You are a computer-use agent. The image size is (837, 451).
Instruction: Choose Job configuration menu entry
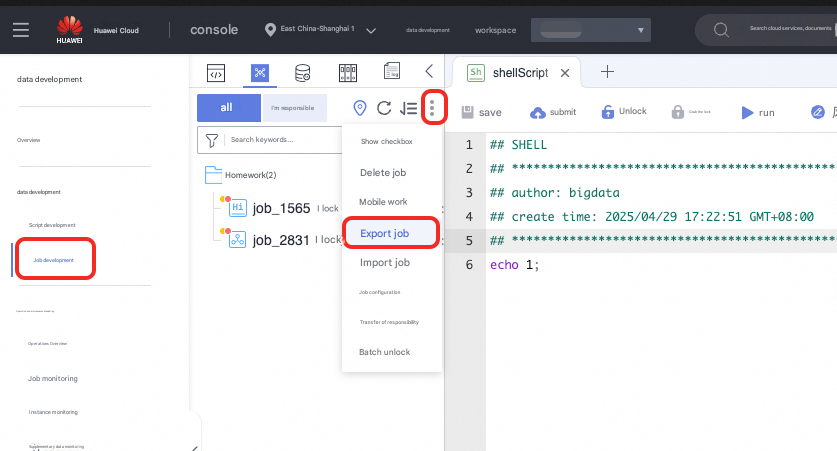[x=380, y=292]
